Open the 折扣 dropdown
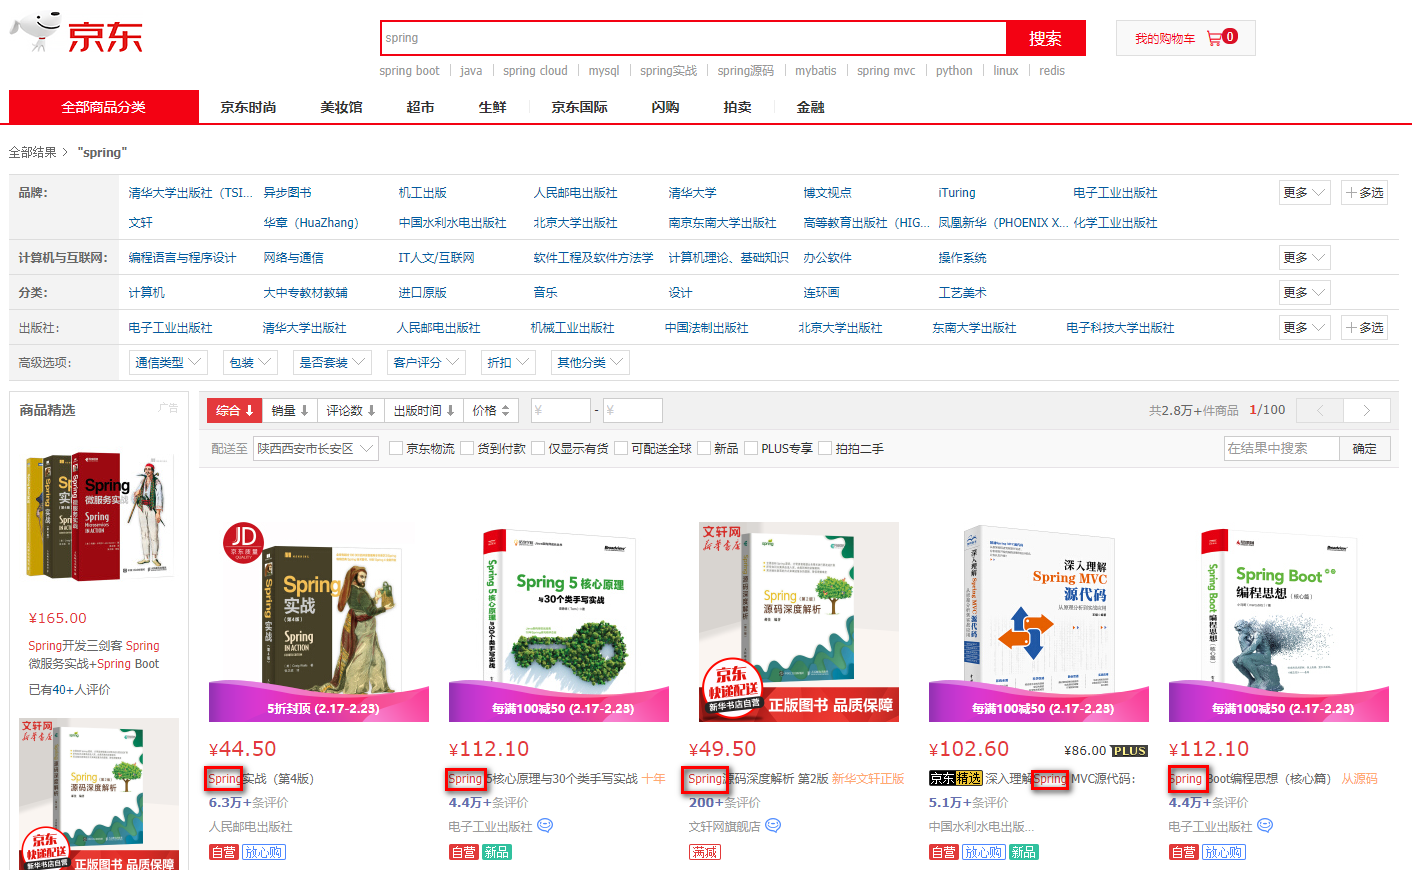Screen dimensions: 1412x870 point(508,362)
